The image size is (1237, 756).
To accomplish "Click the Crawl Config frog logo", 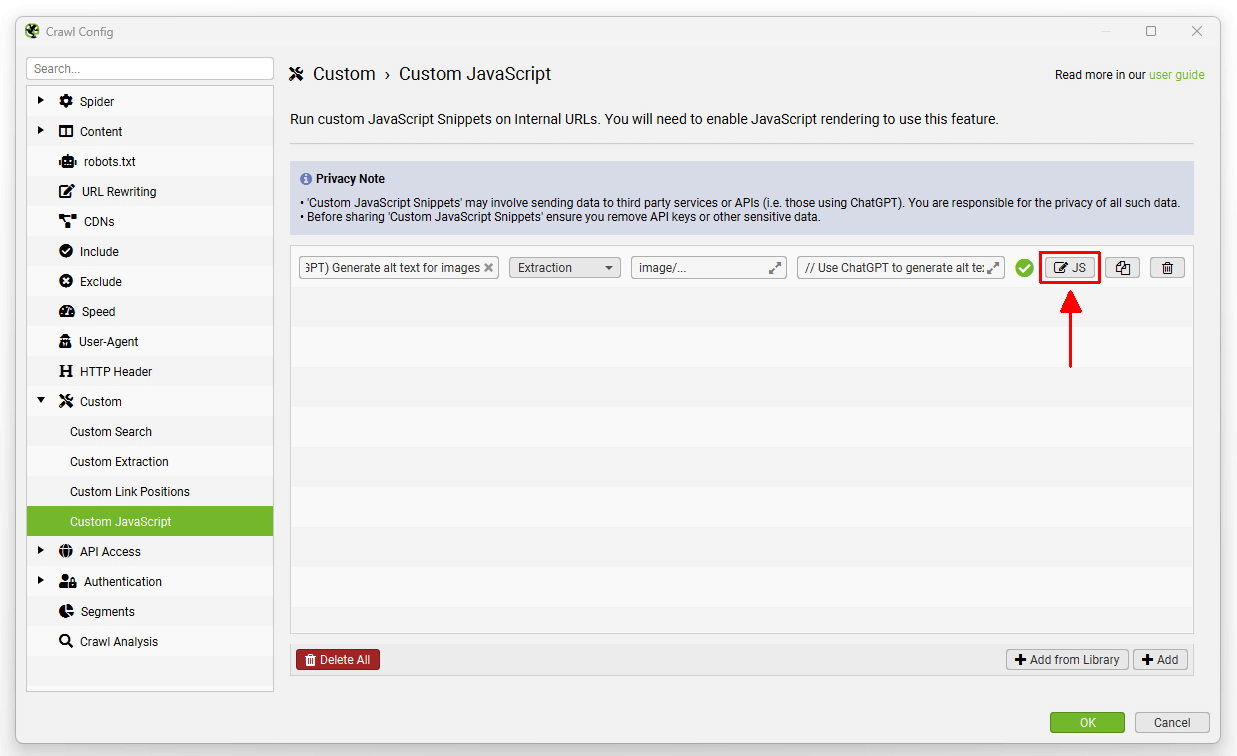I will click(x=32, y=31).
